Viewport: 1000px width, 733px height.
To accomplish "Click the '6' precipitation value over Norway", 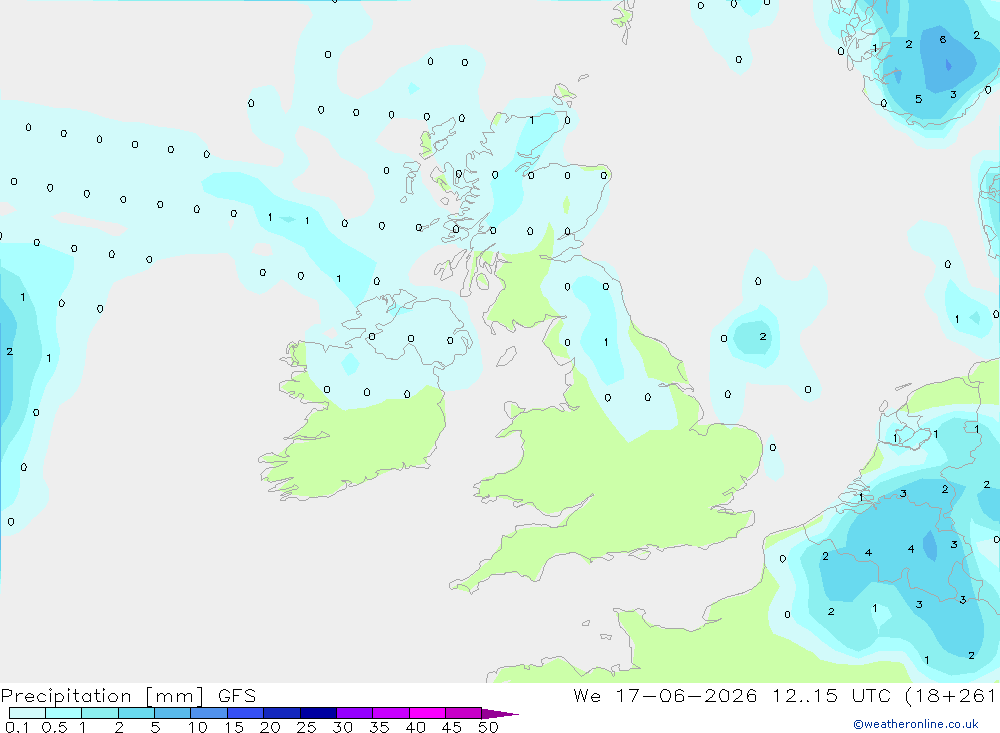I will point(943,40).
